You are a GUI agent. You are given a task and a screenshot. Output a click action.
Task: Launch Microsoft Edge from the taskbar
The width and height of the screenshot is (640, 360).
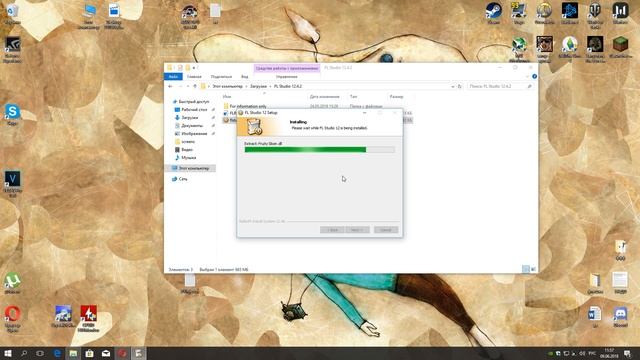(57, 353)
